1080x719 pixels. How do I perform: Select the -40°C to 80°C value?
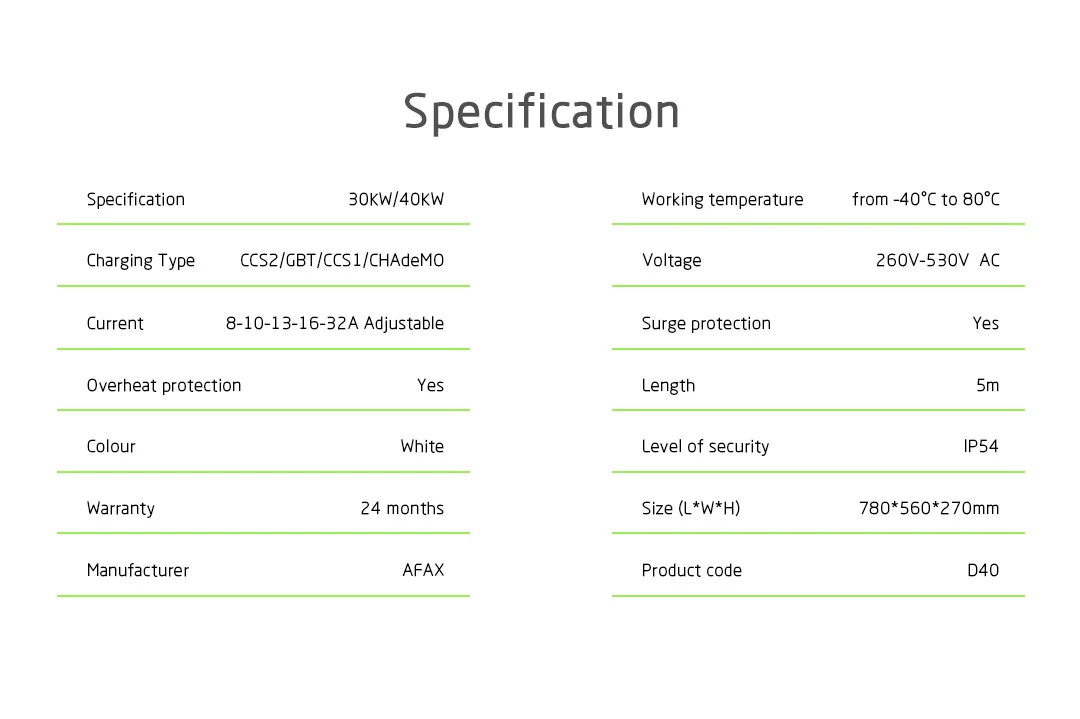pos(926,199)
